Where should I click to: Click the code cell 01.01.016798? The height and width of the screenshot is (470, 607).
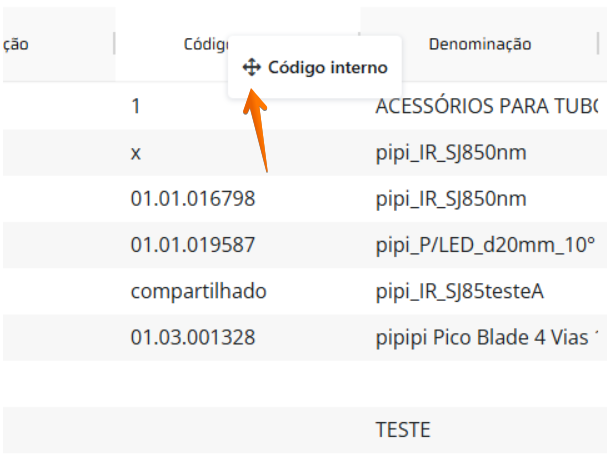[193, 199]
